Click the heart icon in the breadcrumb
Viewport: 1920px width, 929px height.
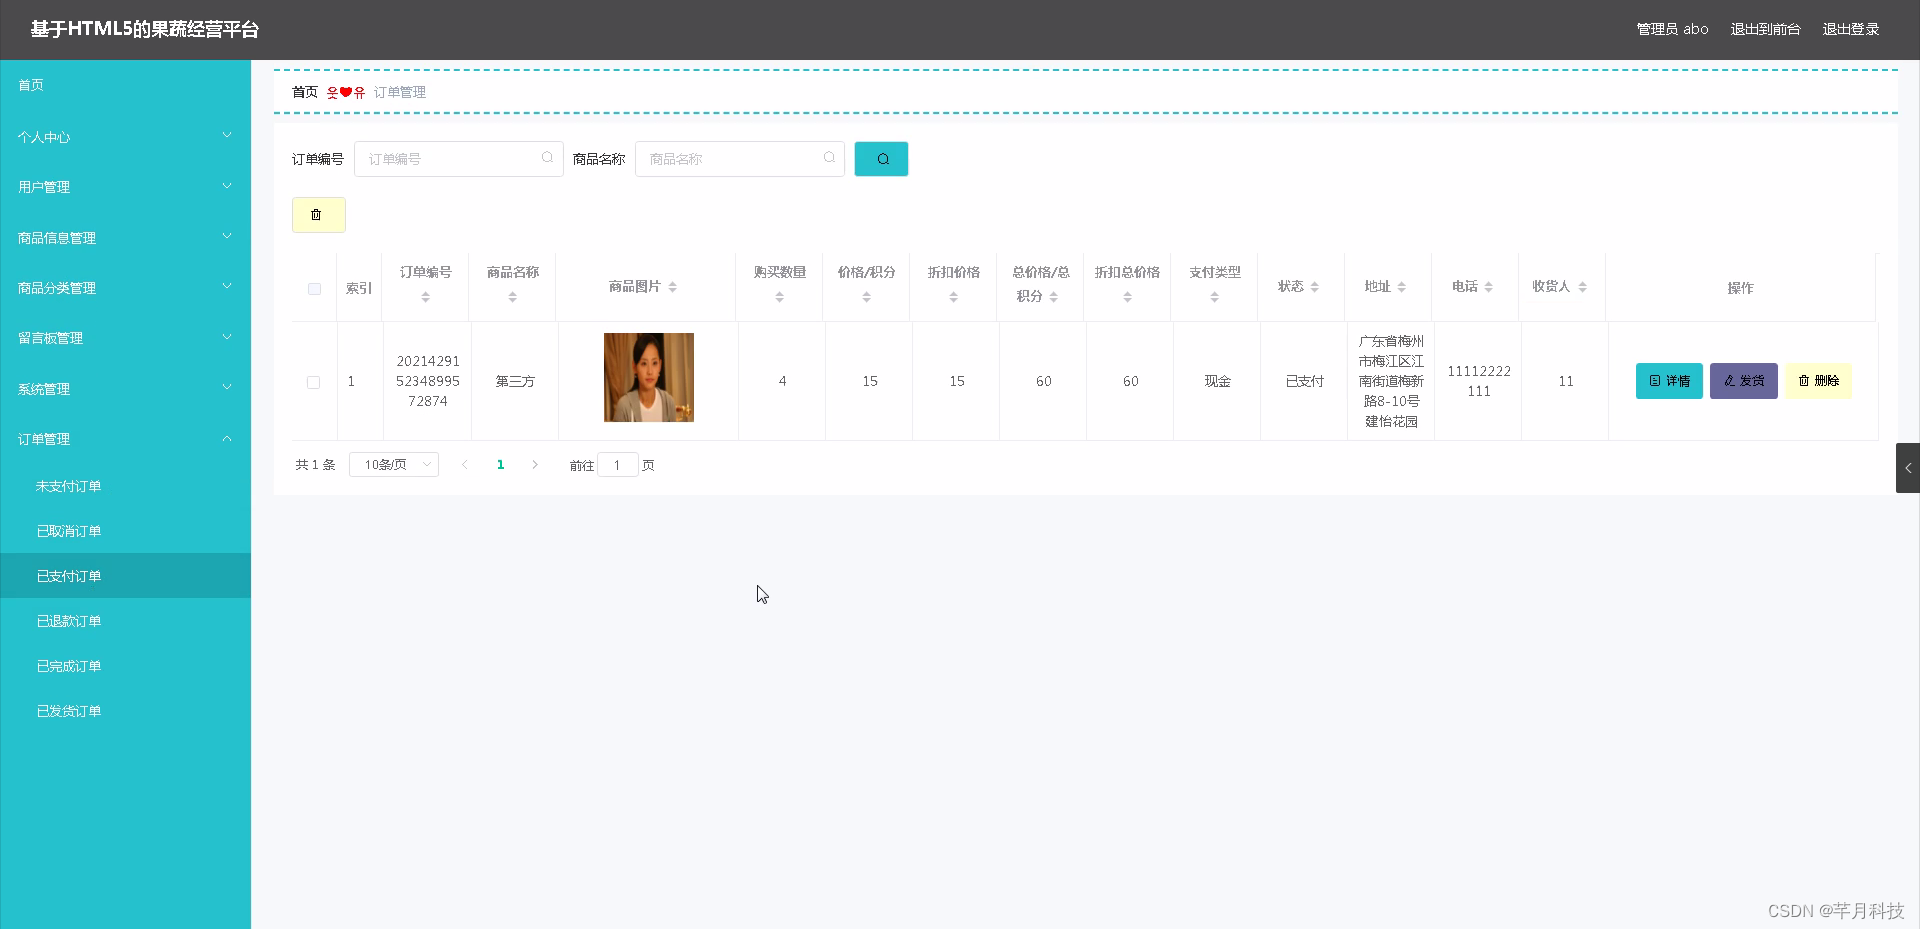point(343,91)
